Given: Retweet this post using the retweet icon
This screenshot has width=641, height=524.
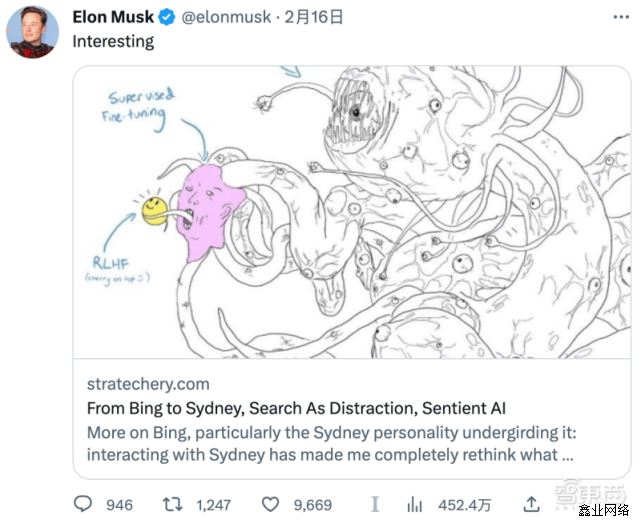Looking at the screenshot, I should pos(173,505).
